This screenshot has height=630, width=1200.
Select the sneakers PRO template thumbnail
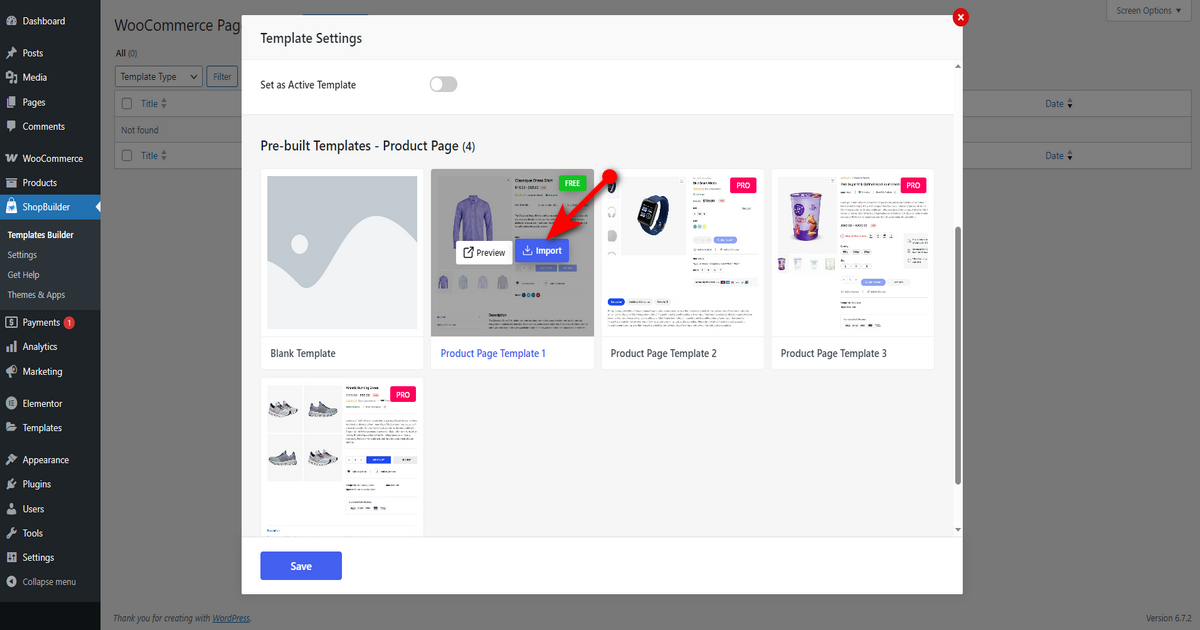click(x=342, y=456)
